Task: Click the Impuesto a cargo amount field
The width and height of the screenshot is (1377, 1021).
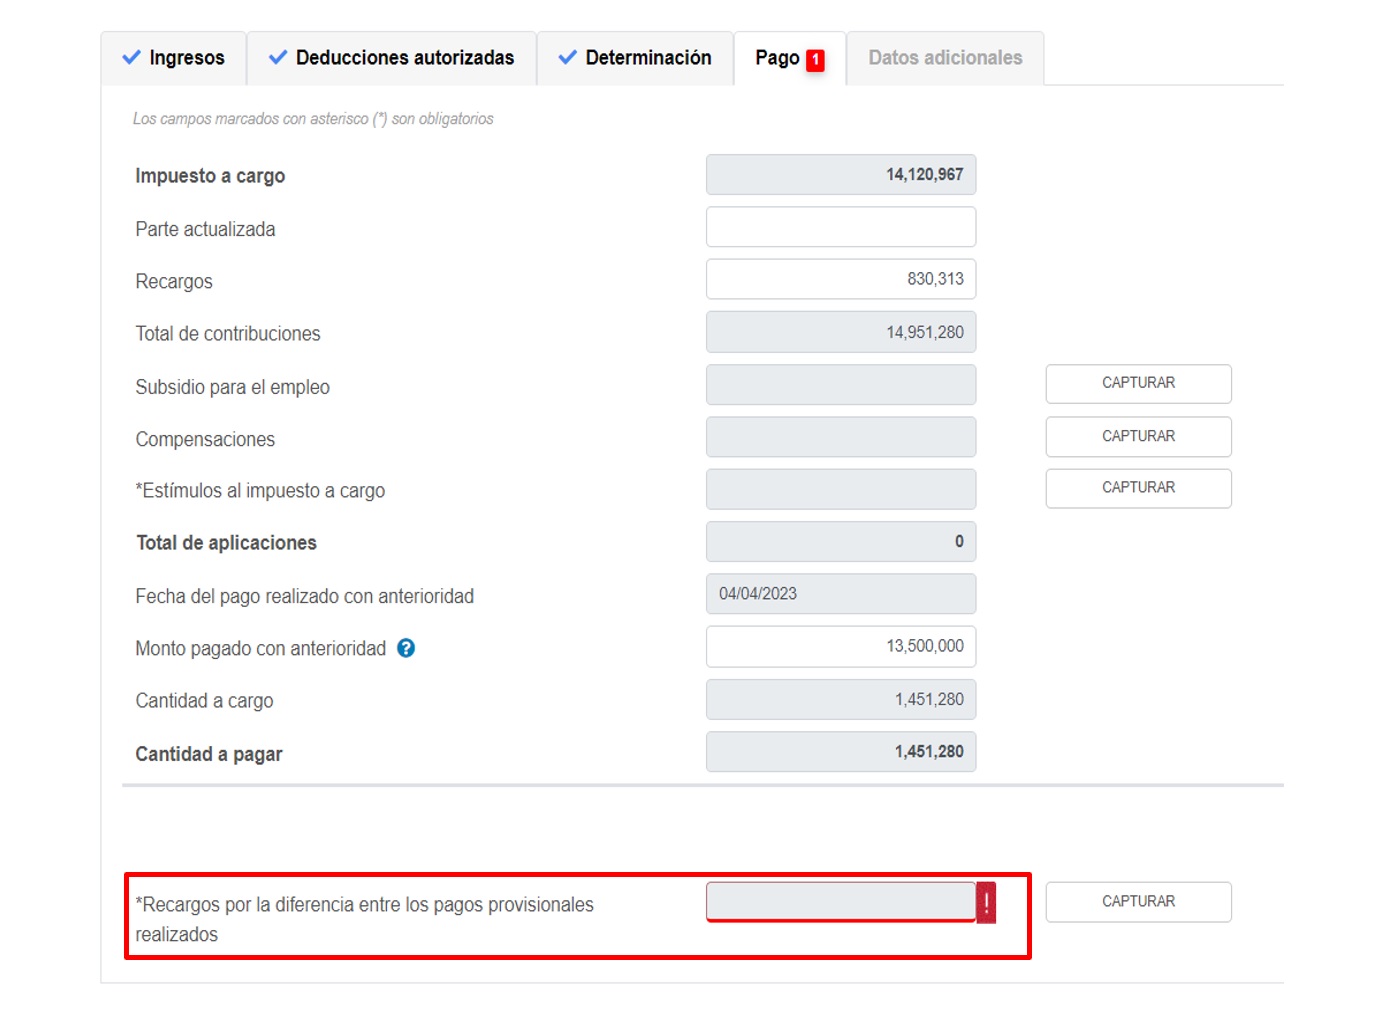Action: (x=840, y=175)
